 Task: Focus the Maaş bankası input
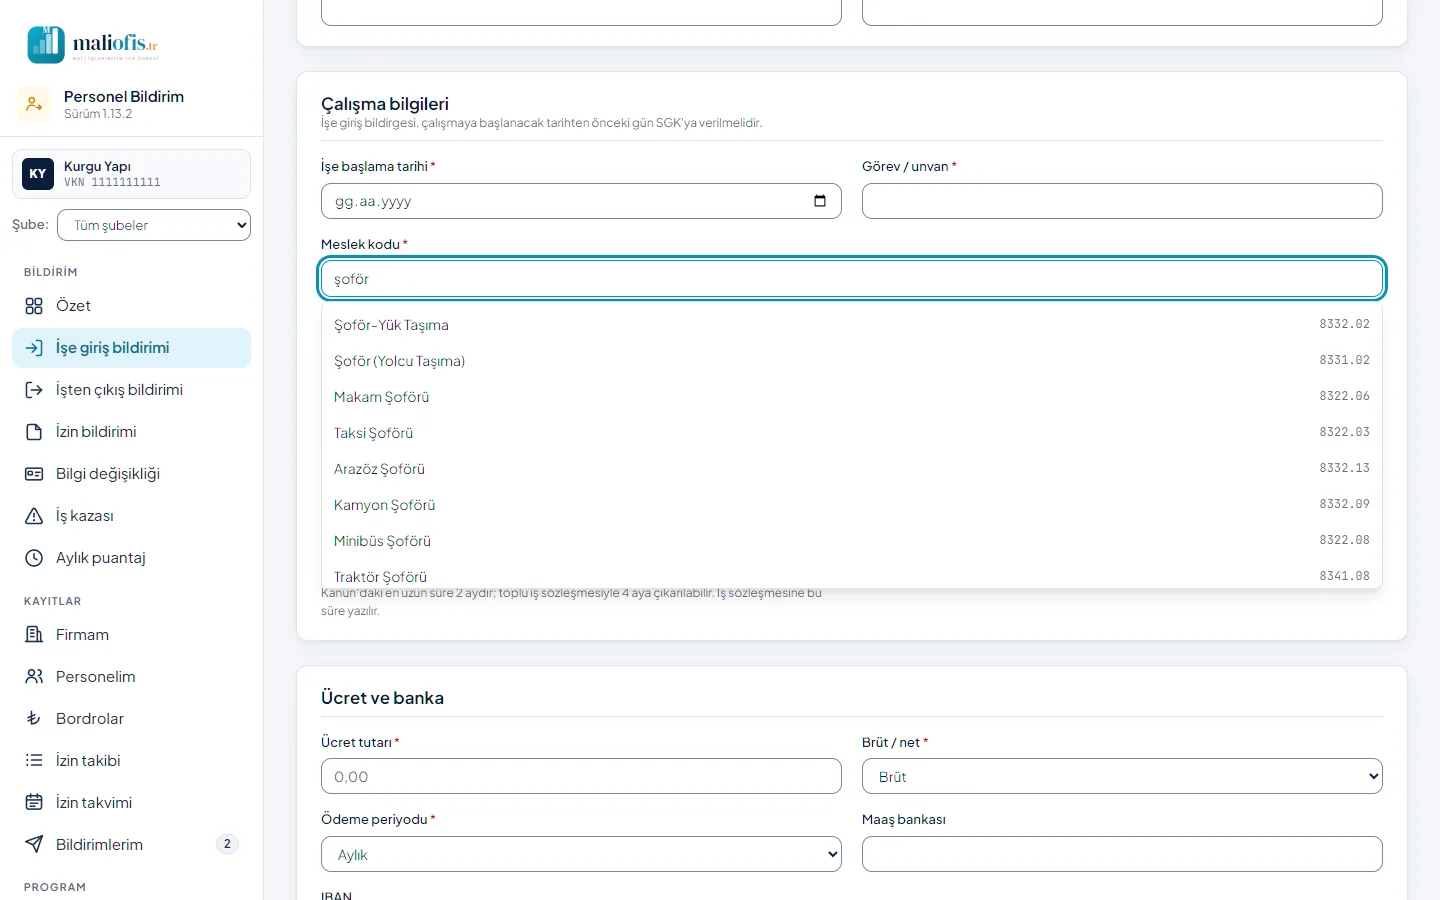pos(1122,854)
